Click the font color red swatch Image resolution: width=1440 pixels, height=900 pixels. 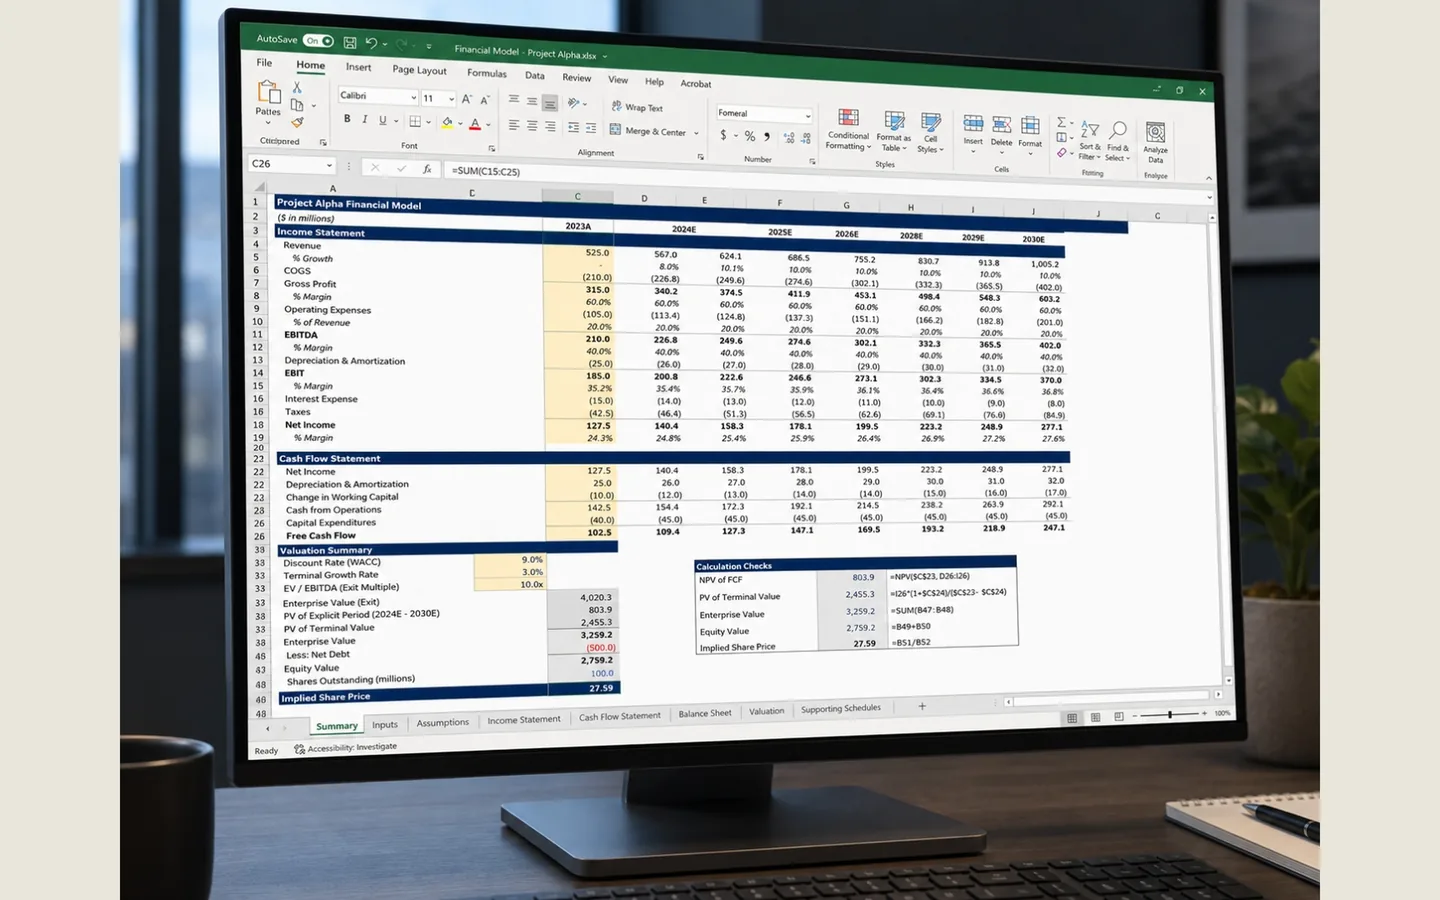pos(475,124)
